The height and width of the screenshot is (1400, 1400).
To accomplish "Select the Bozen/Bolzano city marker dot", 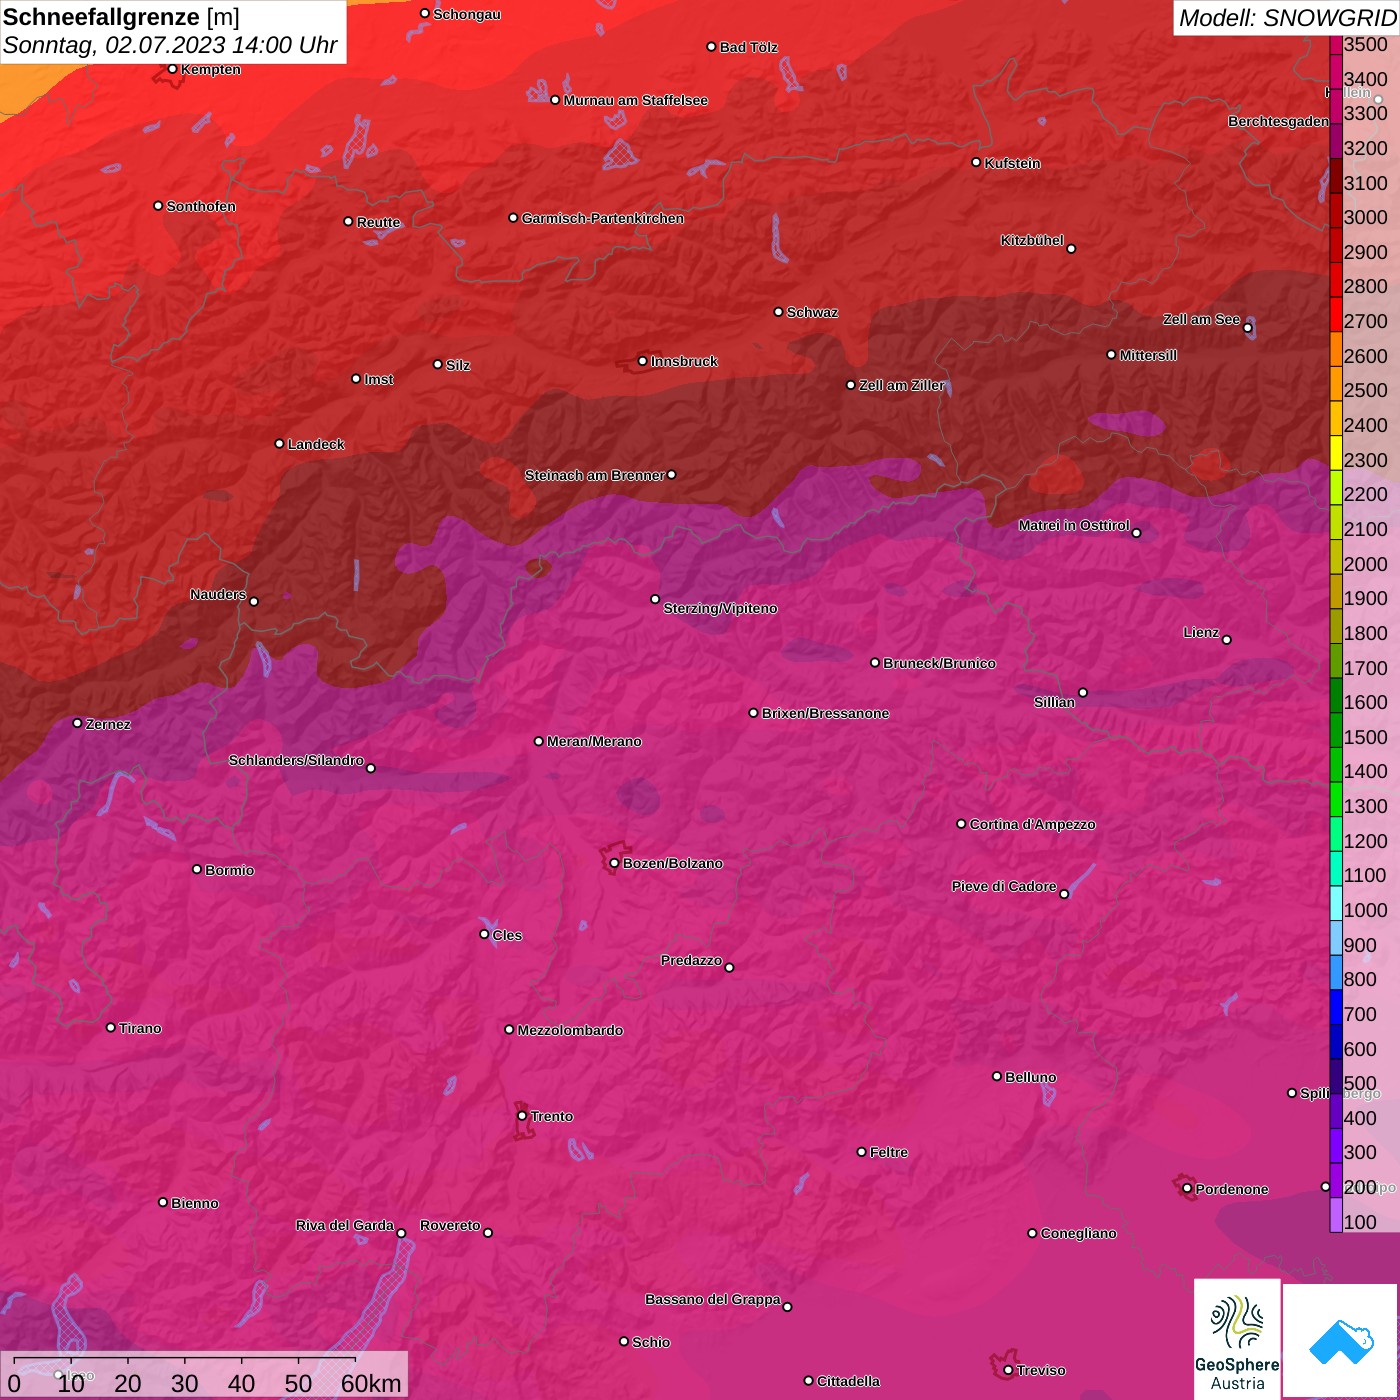I will pyautogui.click(x=614, y=863).
